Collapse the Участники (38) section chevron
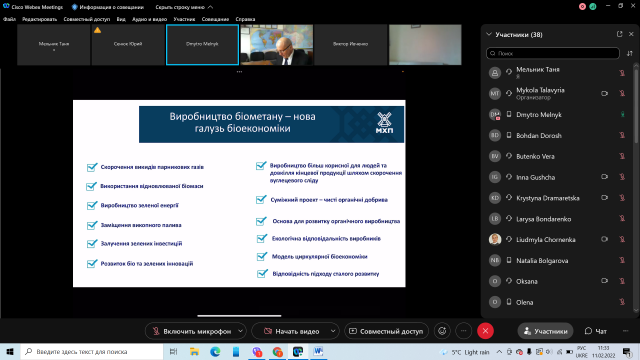 tap(489, 34)
